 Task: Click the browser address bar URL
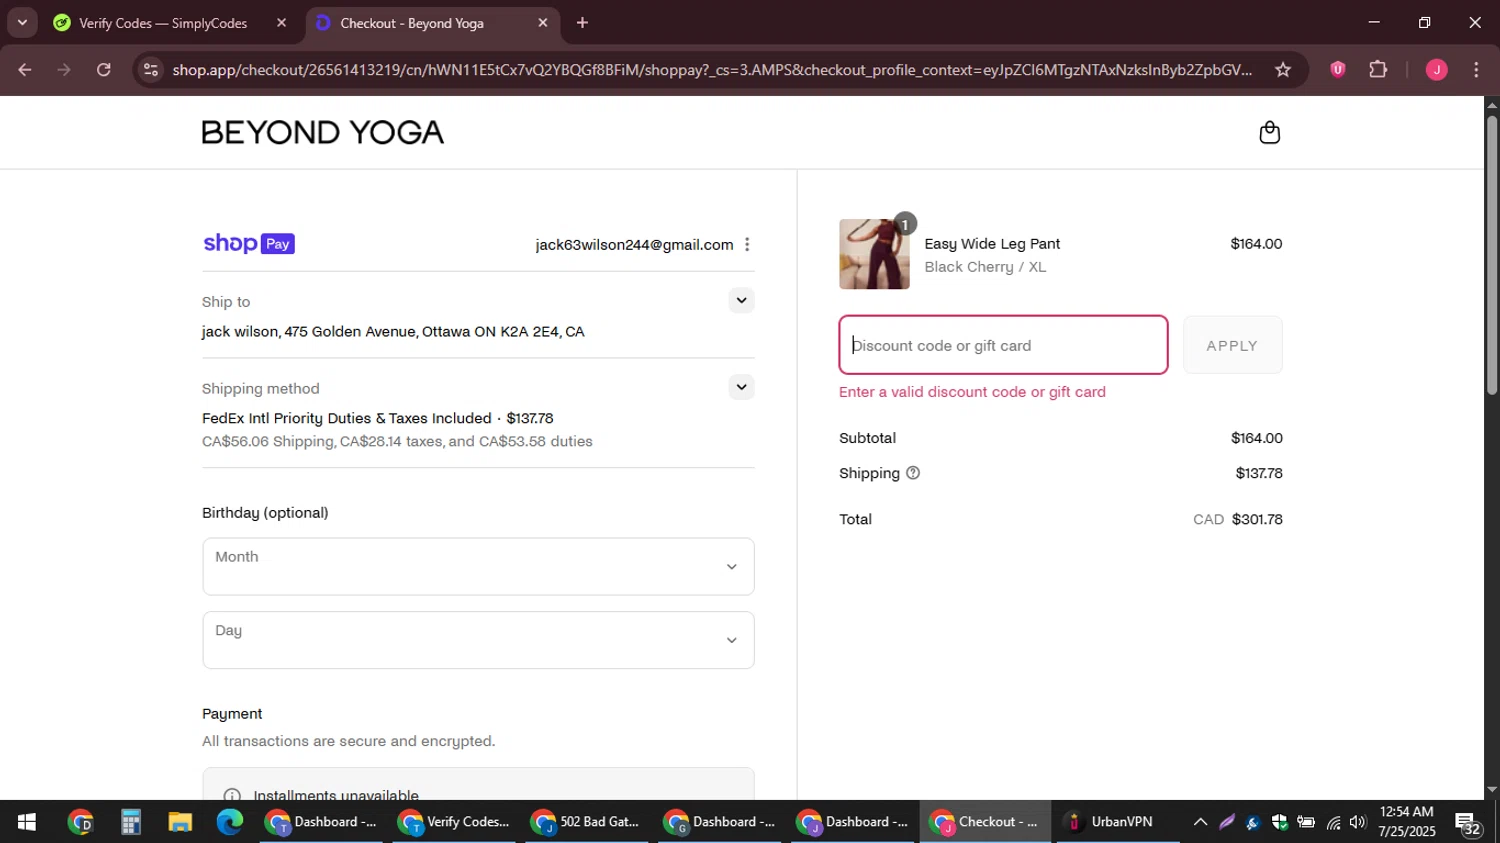tap(711, 70)
